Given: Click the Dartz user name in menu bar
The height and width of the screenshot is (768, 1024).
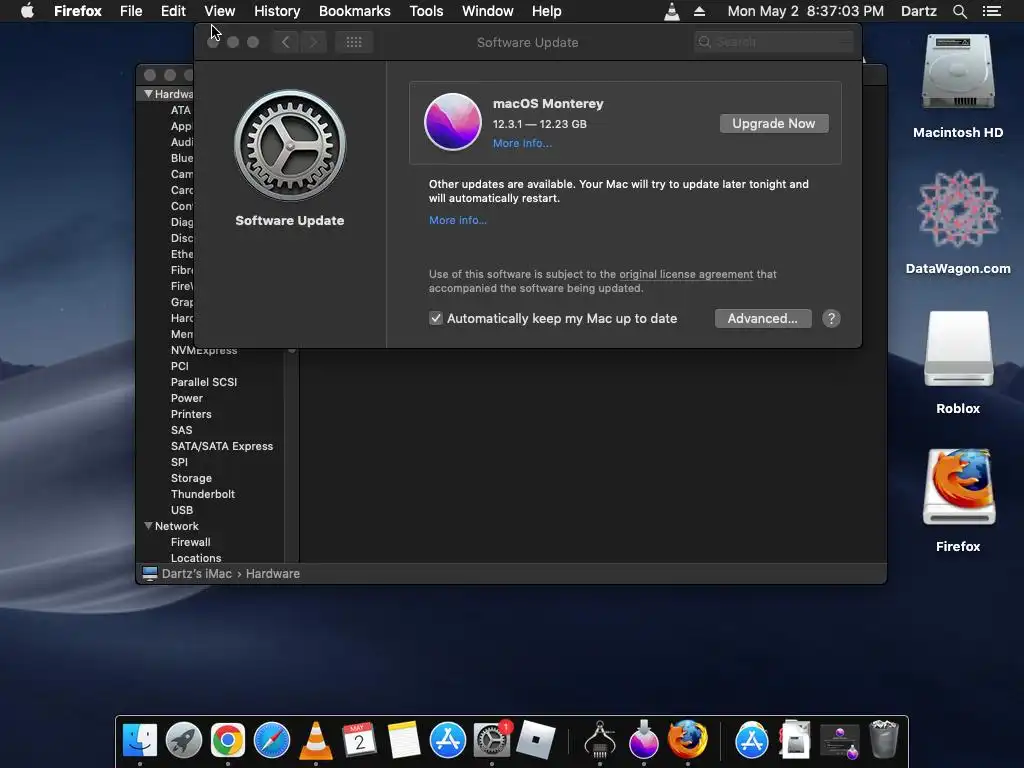Looking at the screenshot, I should click(x=918, y=11).
